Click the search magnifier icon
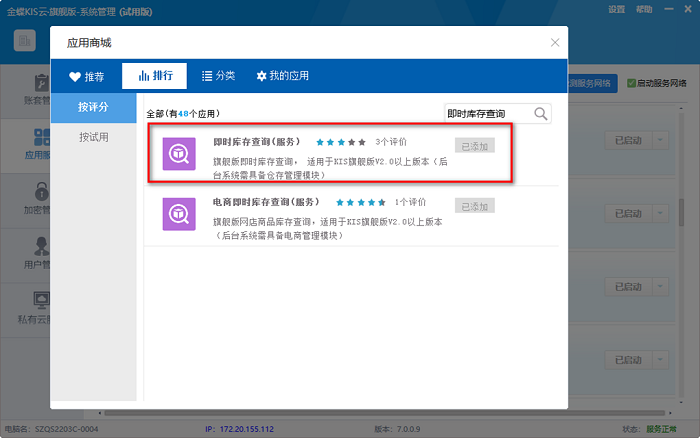The image size is (700, 438). (541, 114)
